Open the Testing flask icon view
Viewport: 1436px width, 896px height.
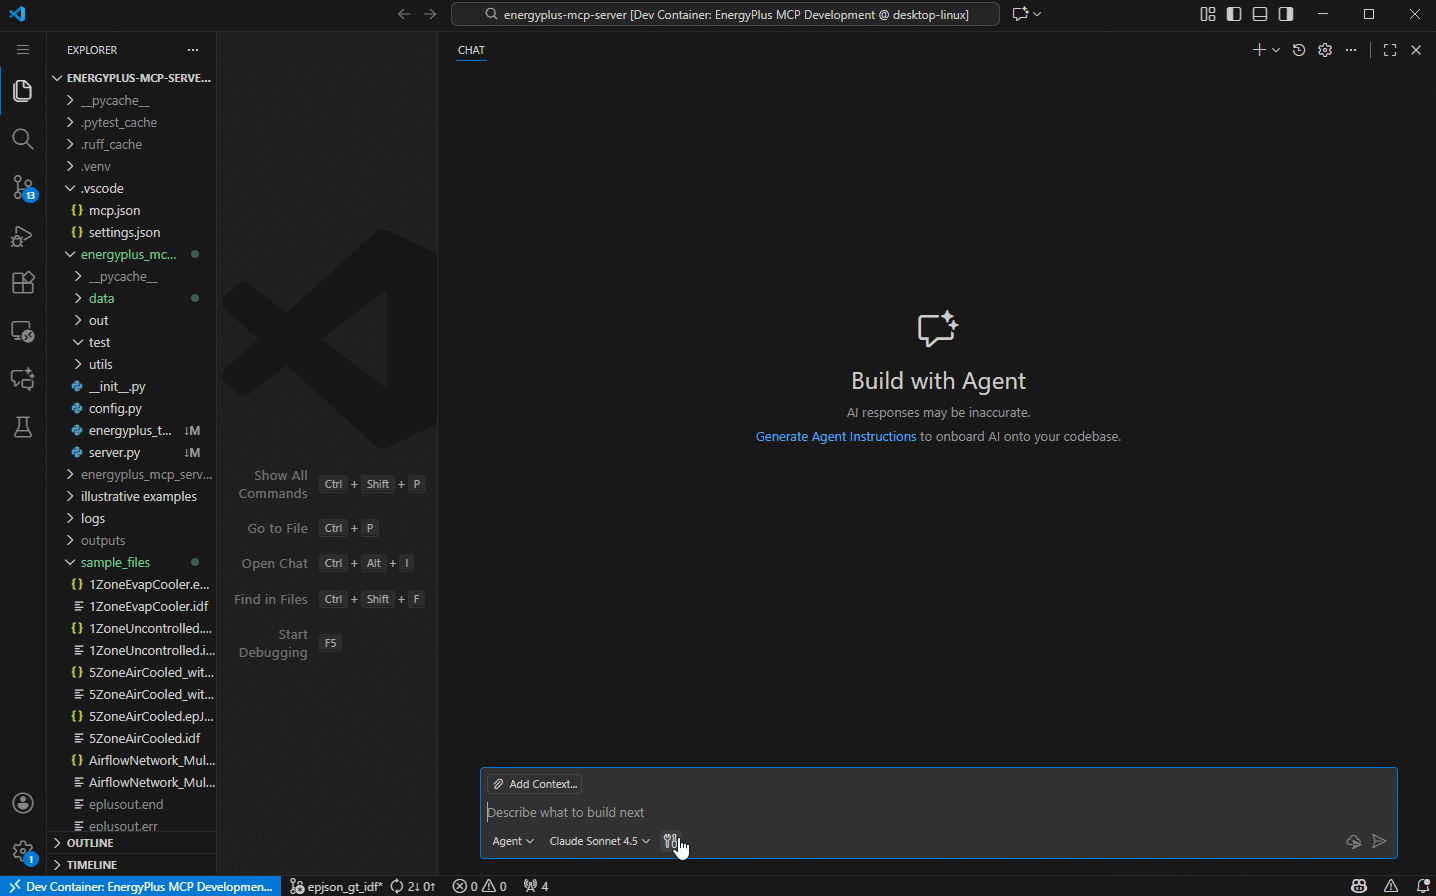click(23, 427)
